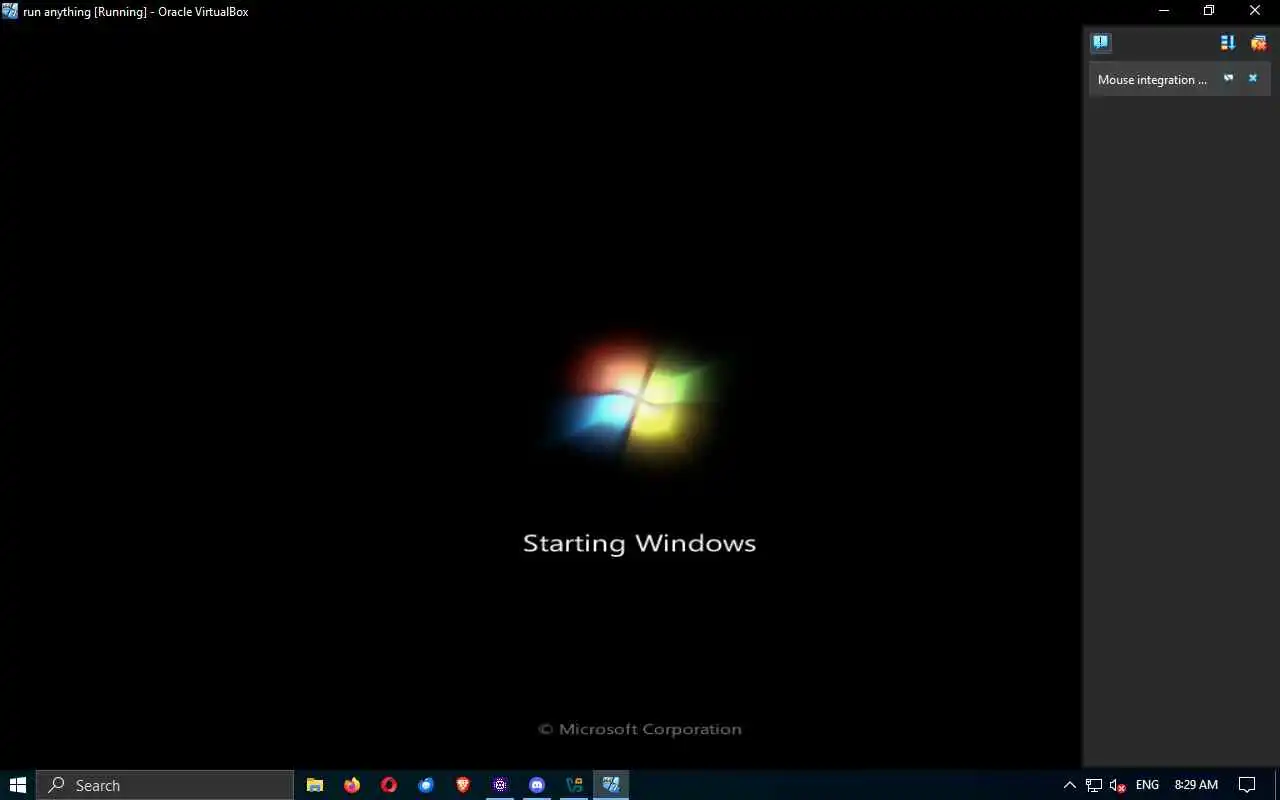Screen dimensions: 1280x800
Task: Open the purple app on taskbar
Action: coord(500,785)
